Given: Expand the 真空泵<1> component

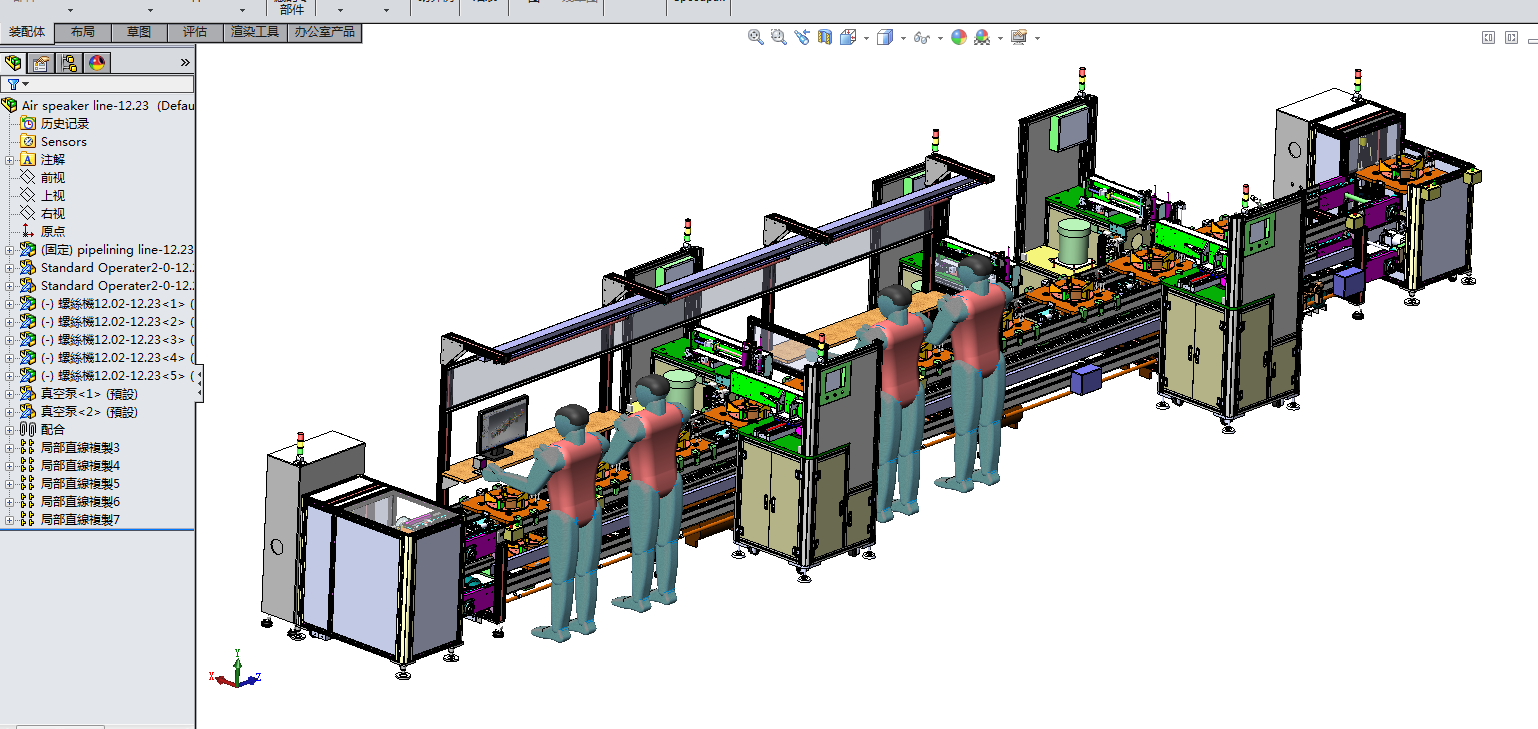Looking at the screenshot, I should click(10, 393).
